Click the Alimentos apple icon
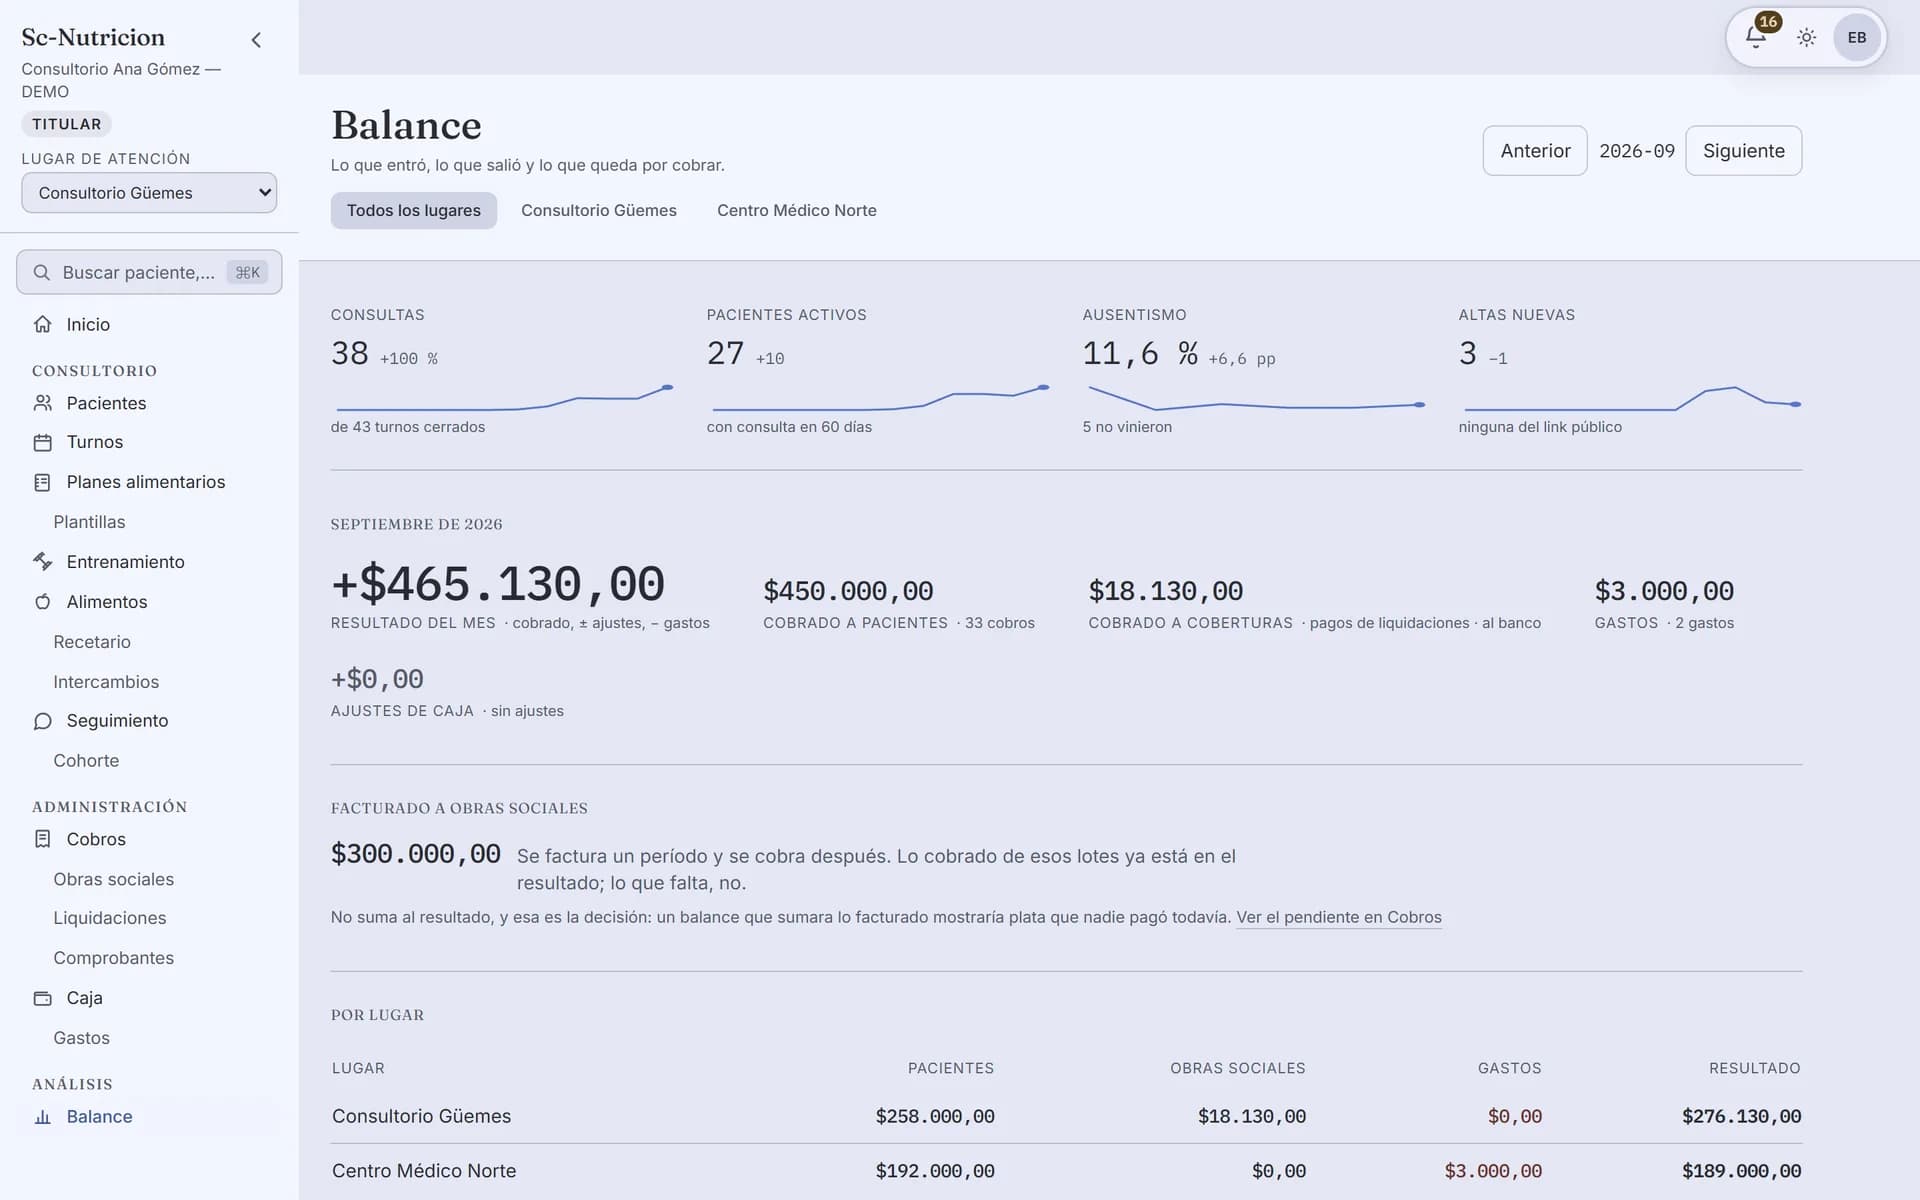Image resolution: width=1920 pixels, height=1200 pixels. click(42, 602)
